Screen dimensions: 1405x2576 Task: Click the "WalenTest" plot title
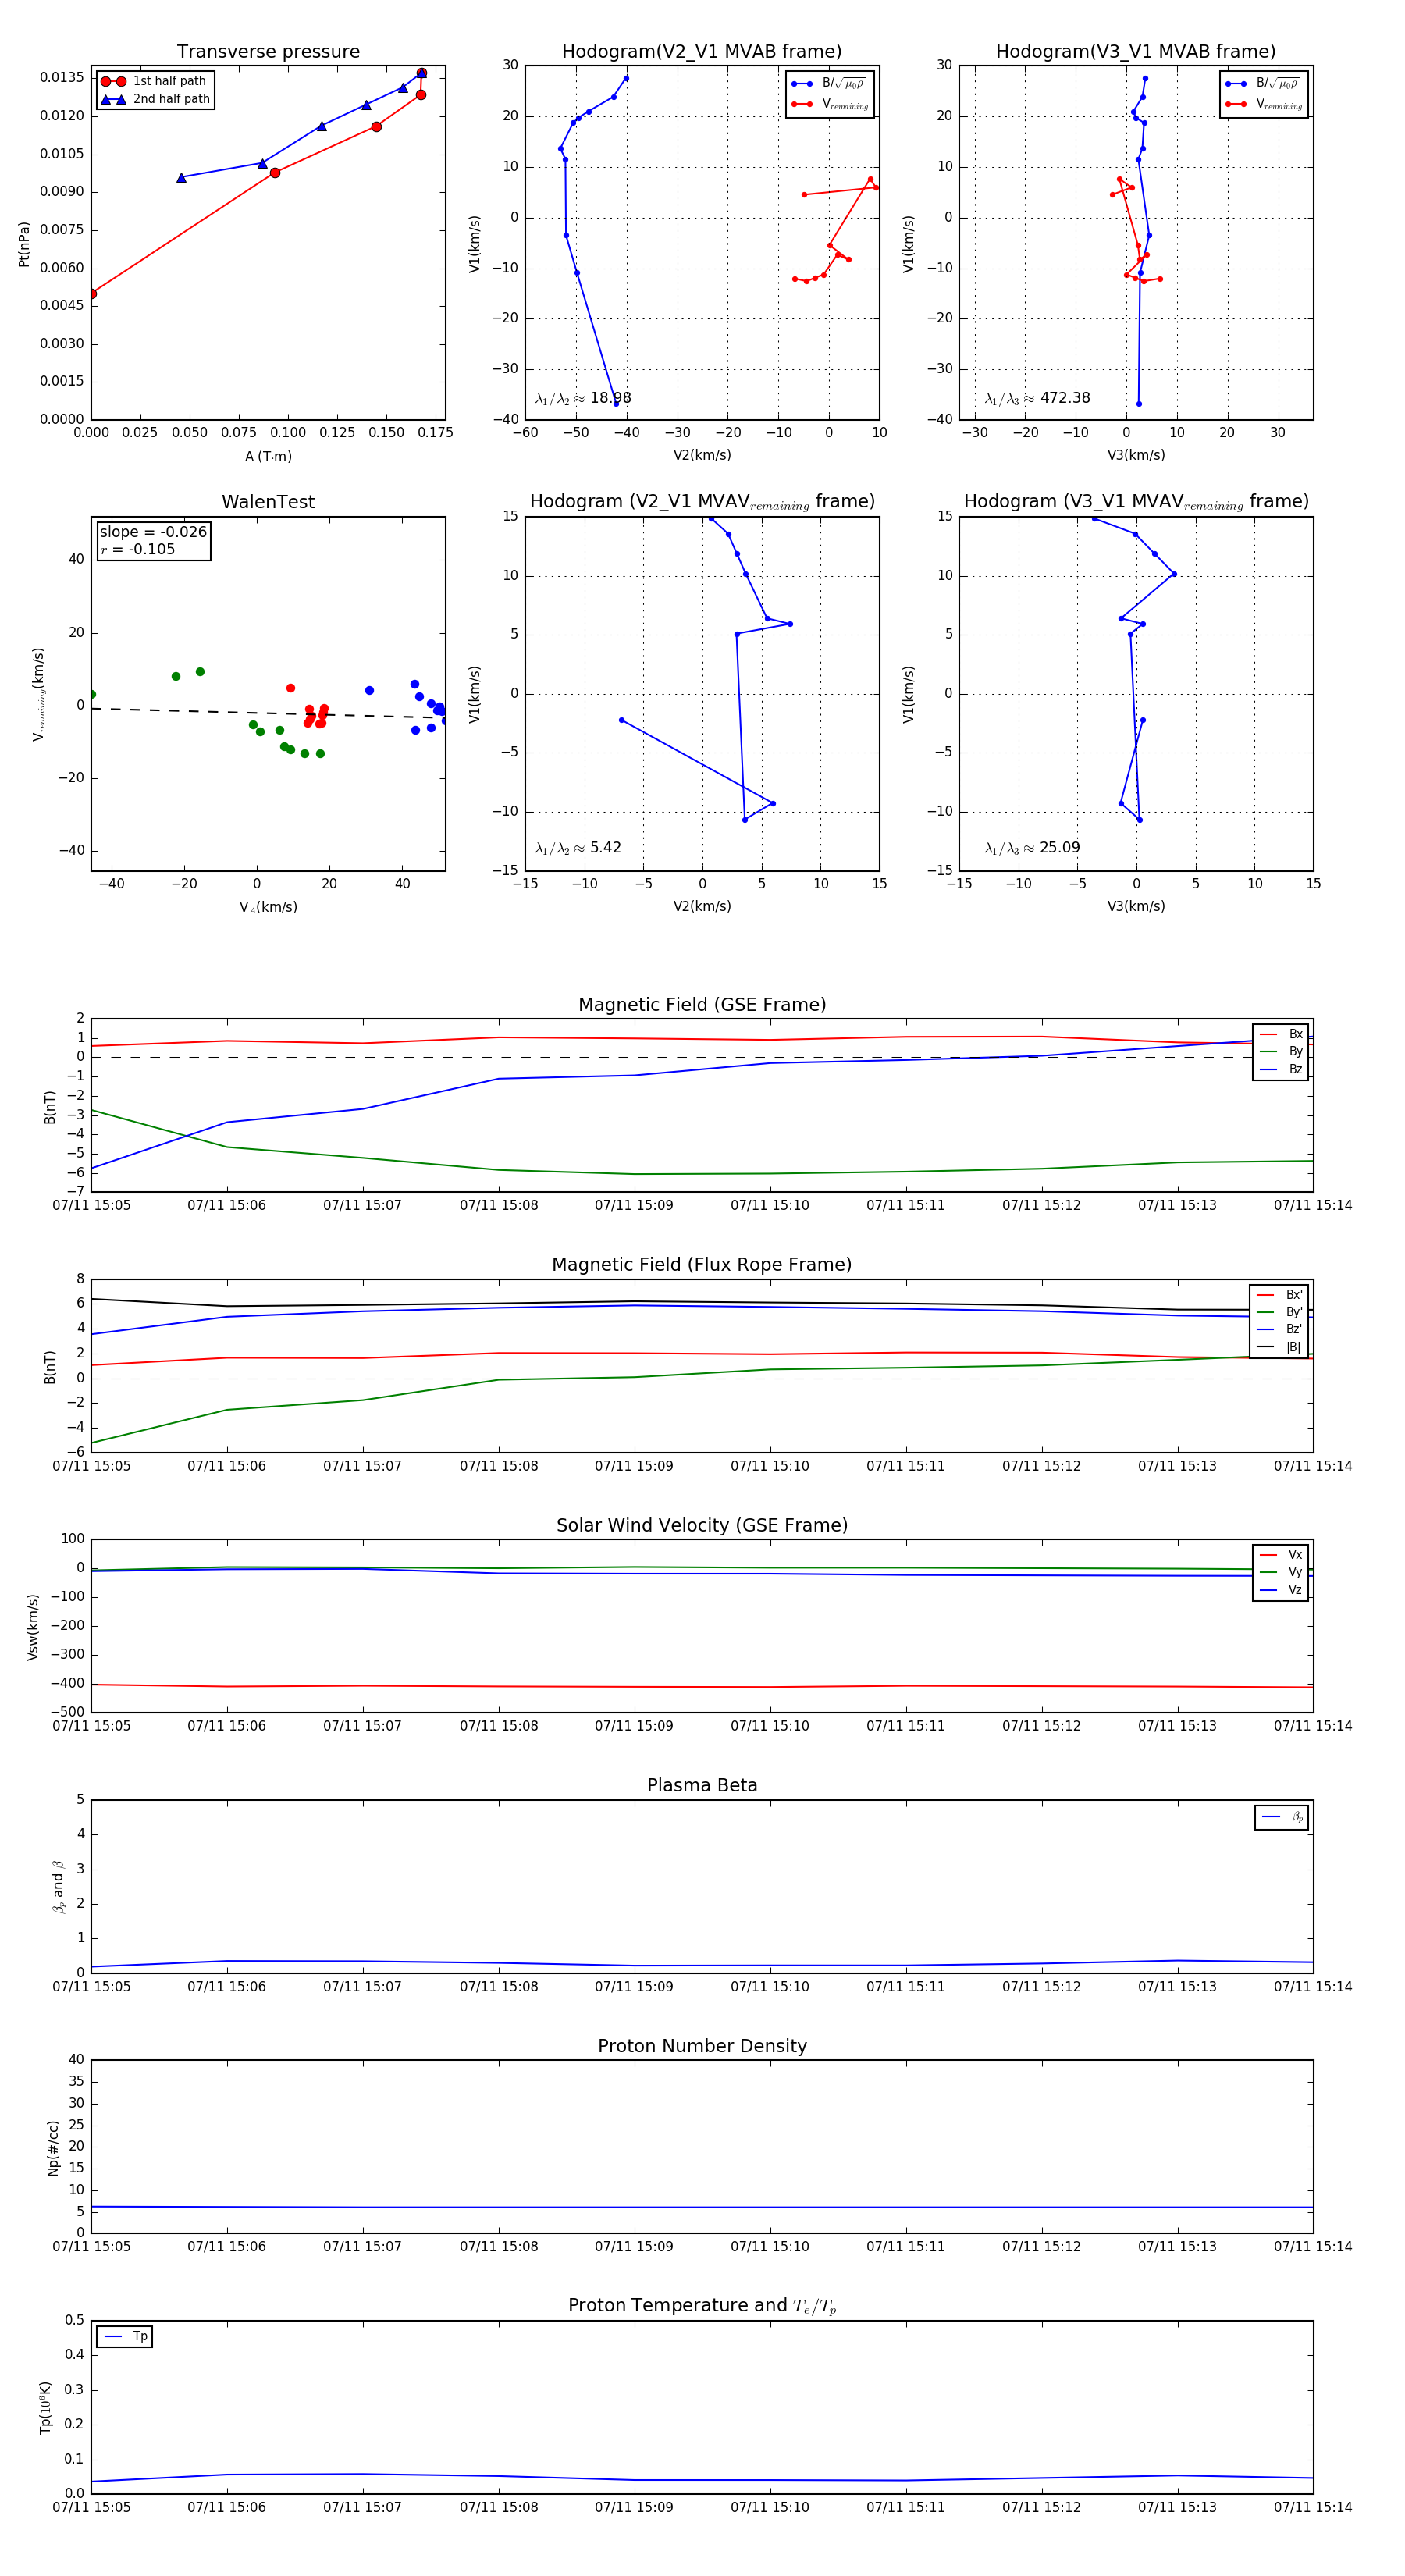click(268, 502)
